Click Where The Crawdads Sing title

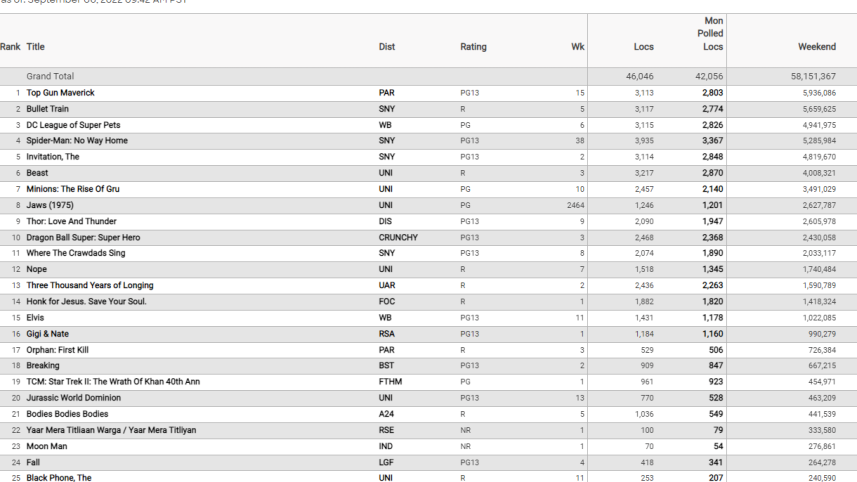tap(75, 253)
